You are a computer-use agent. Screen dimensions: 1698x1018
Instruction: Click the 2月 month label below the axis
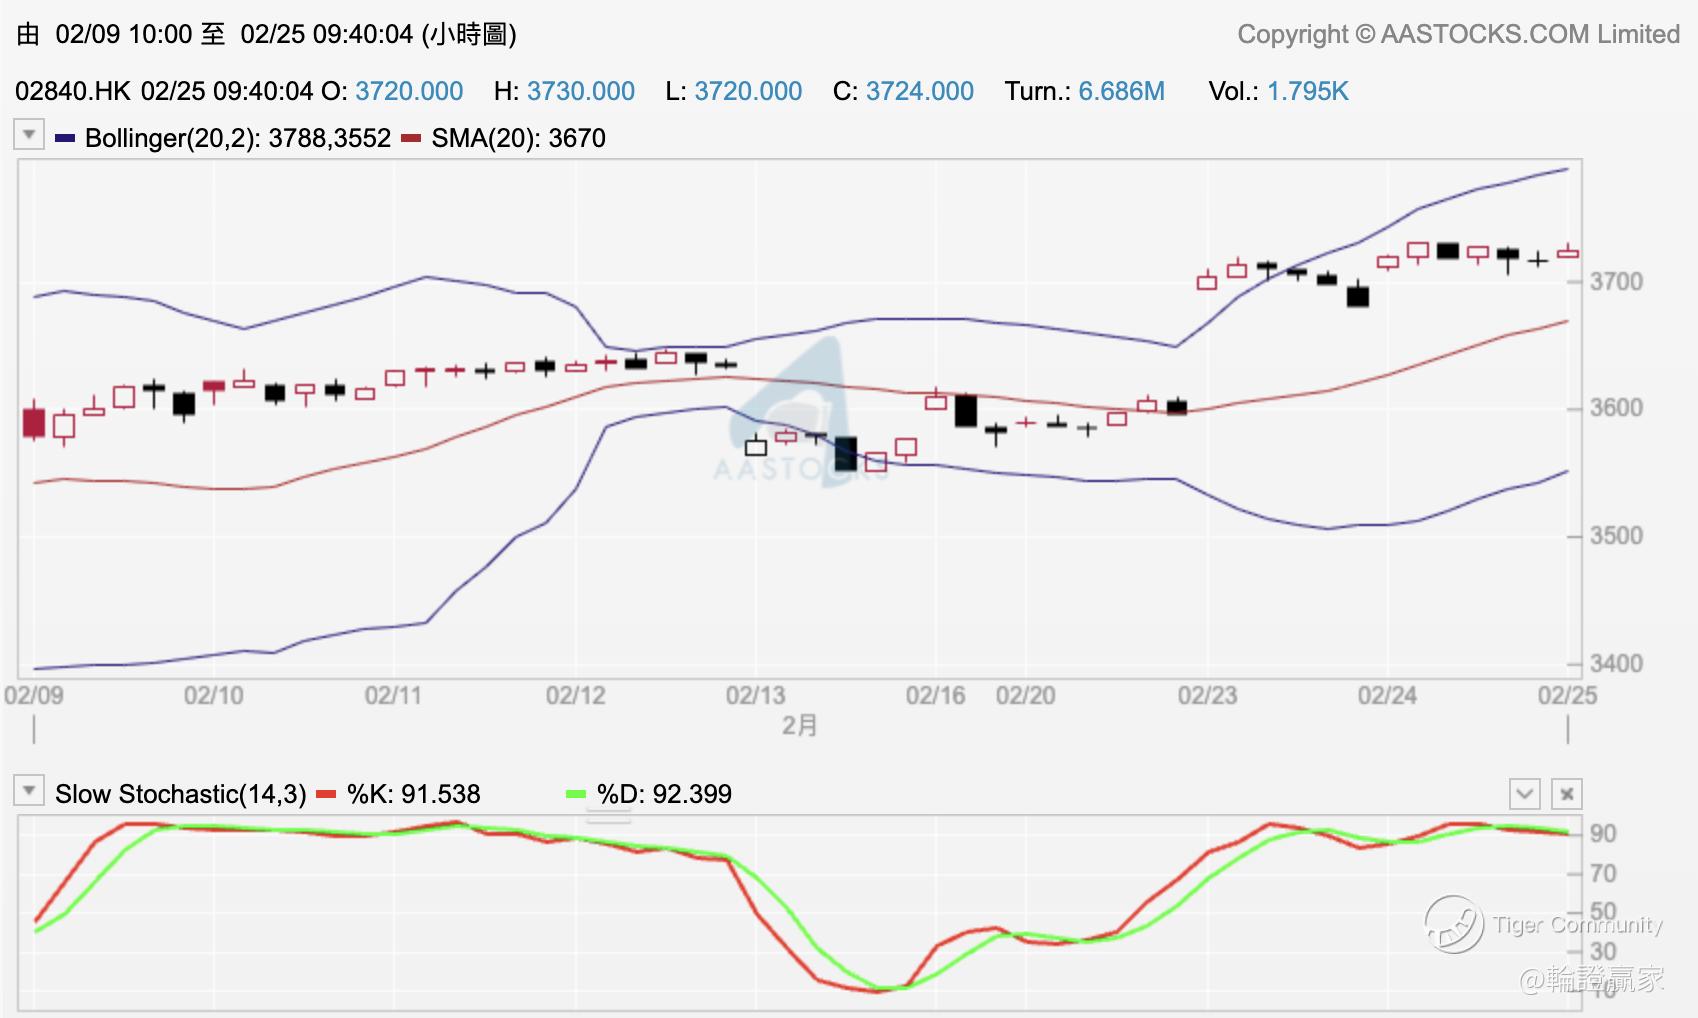click(800, 725)
